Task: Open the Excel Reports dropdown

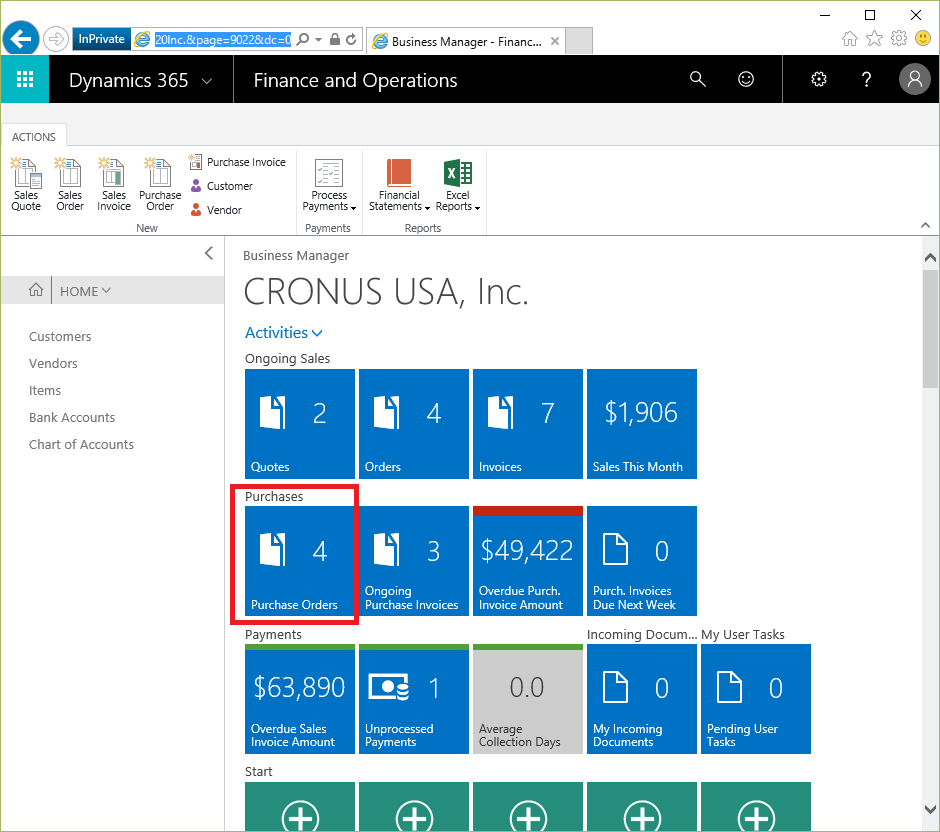Action: coord(458,184)
